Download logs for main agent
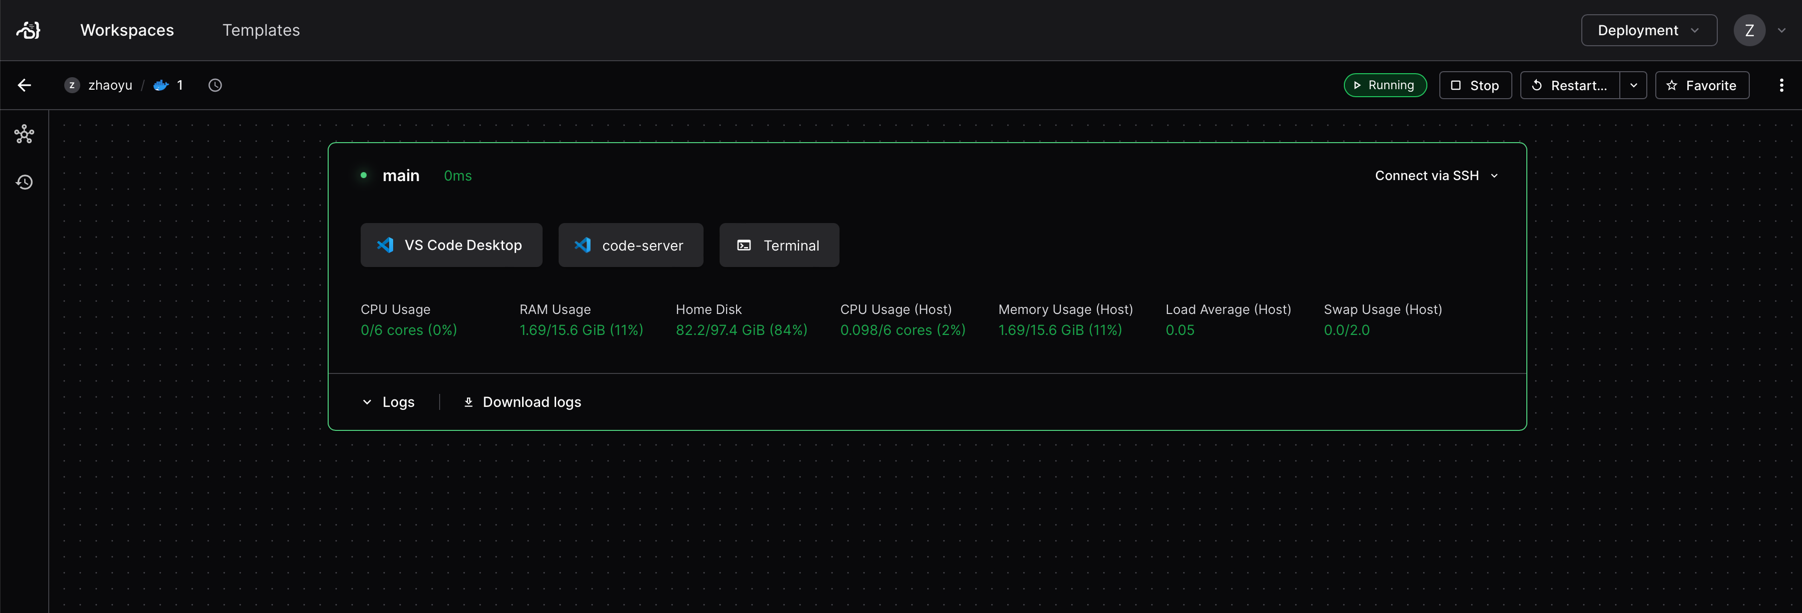The height and width of the screenshot is (613, 1802). [x=522, y=402]
